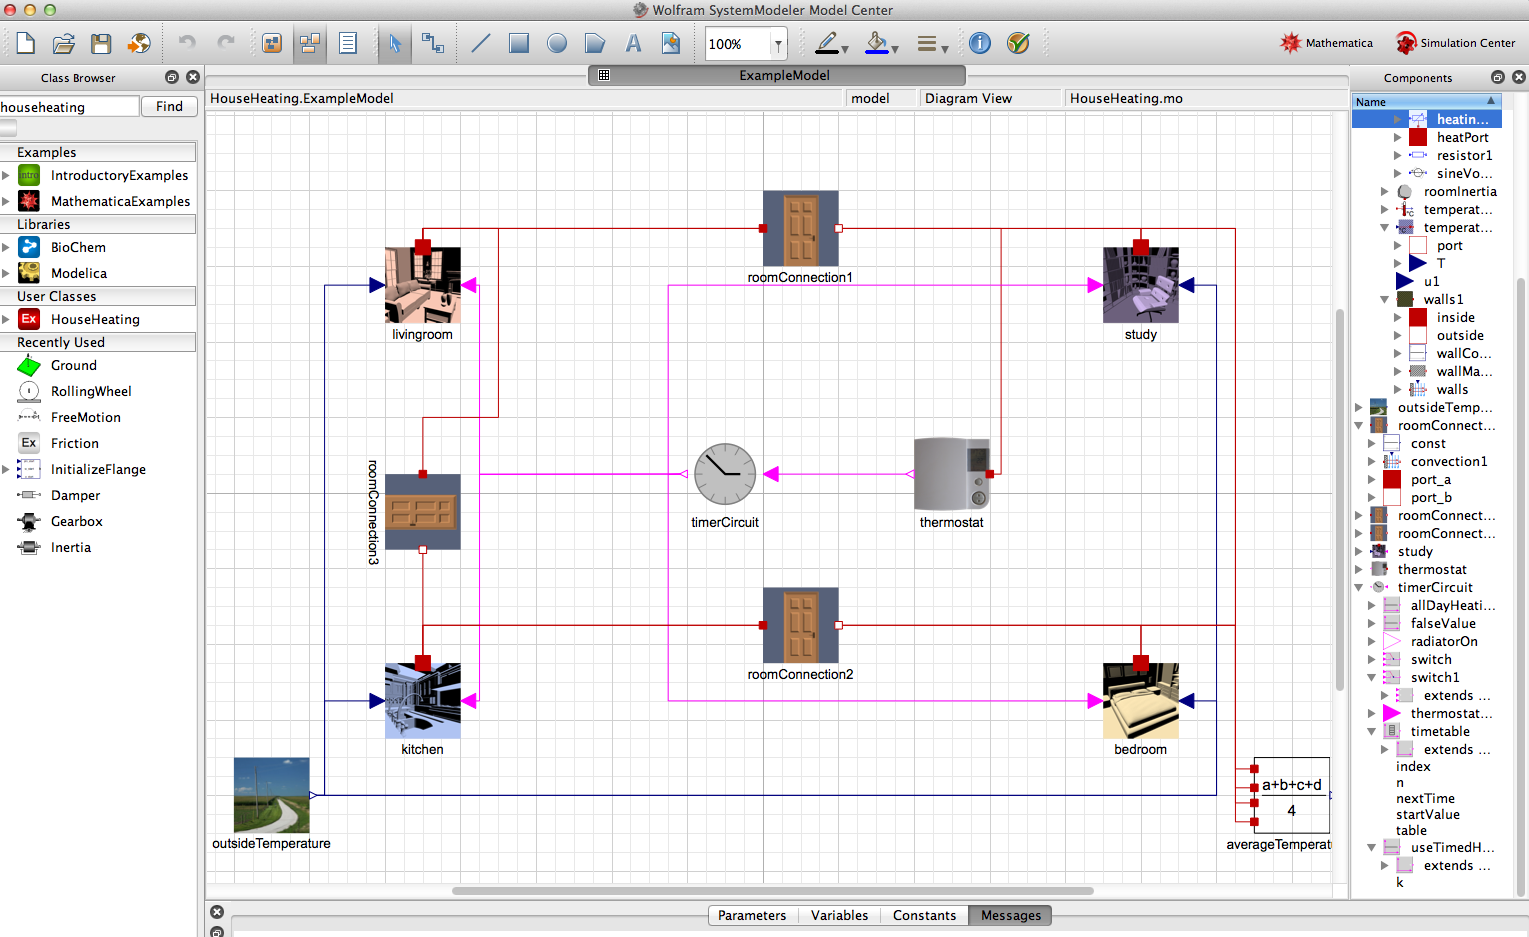
Task: Expand IntroductoryExamples tree node
Action: click(6, 175)
